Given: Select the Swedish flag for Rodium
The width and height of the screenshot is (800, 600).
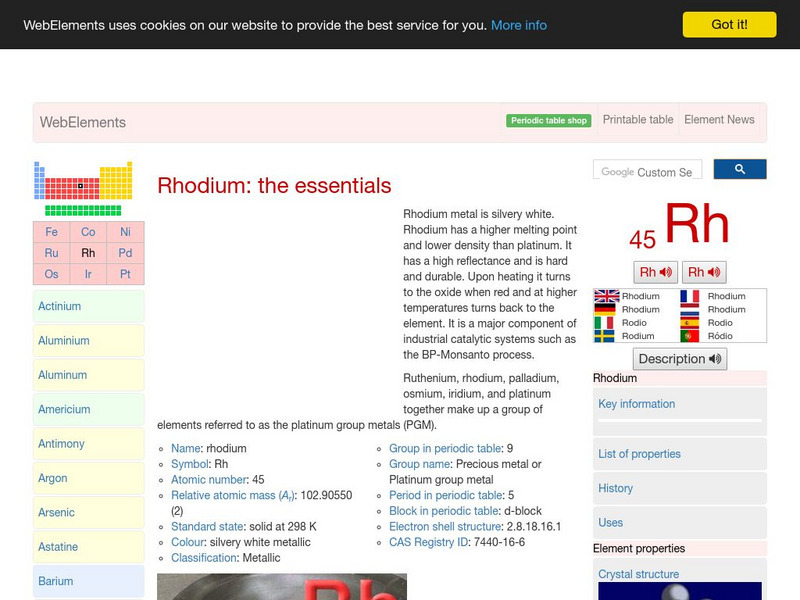Looking at the screenshot, I should pyautogui.click(x=605, y=336).
